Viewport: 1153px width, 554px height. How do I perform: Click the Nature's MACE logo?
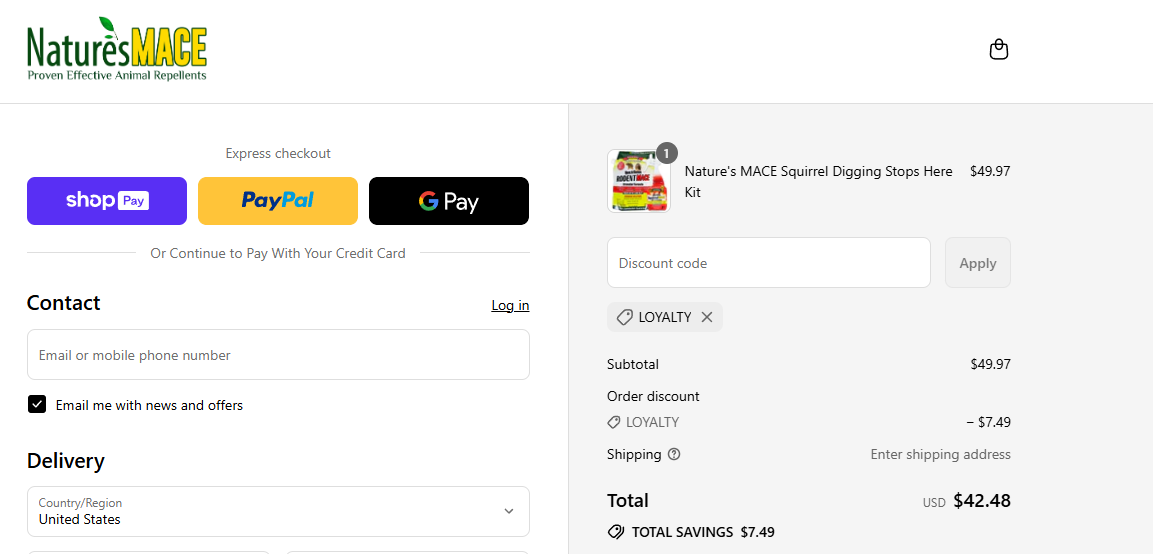click(x=117, y=49)
